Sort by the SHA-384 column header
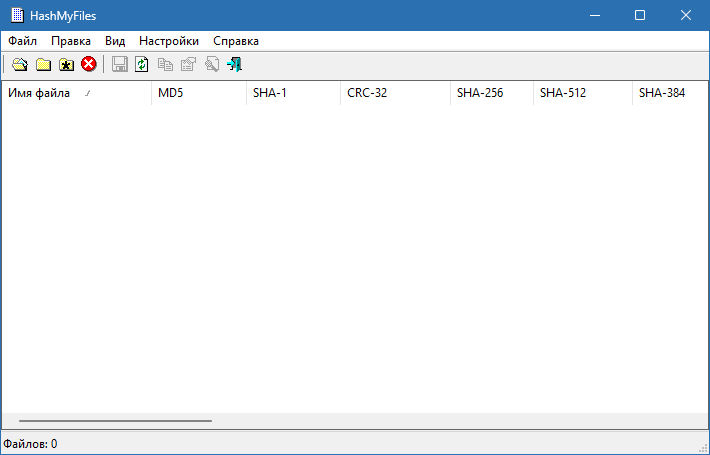Screen dimensions: 710x455 click(671, 93)
